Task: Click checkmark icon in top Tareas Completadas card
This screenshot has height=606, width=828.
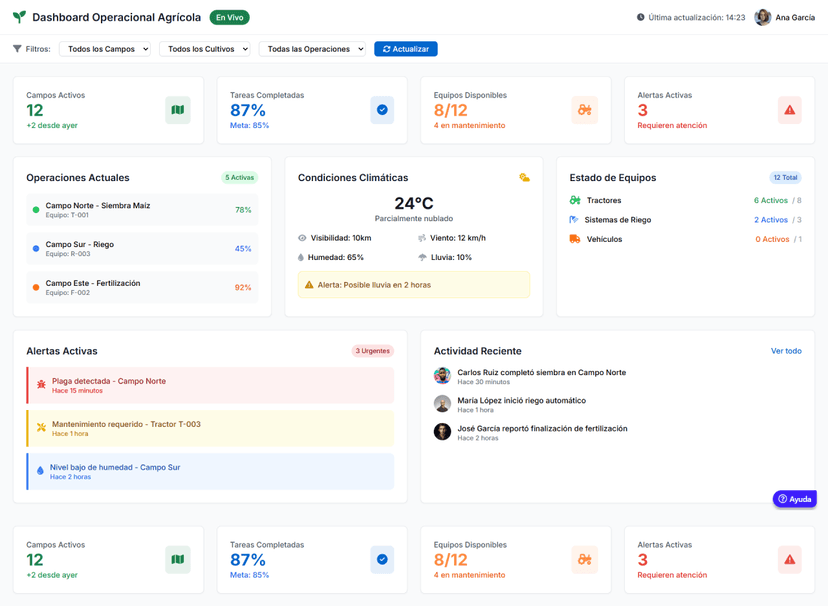Action: pyautogui.click(x=382, y=110)
